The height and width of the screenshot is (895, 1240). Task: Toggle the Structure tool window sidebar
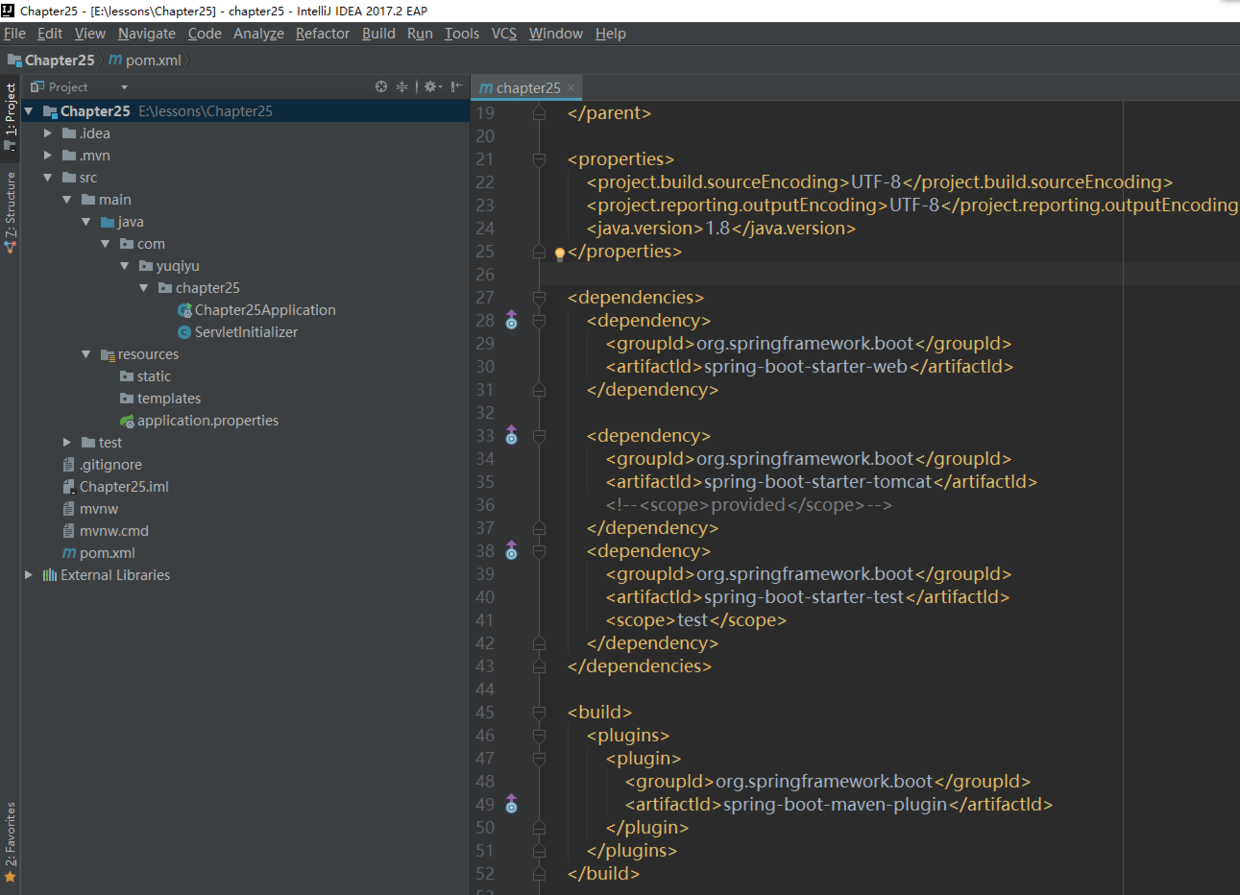click(10, 212)
